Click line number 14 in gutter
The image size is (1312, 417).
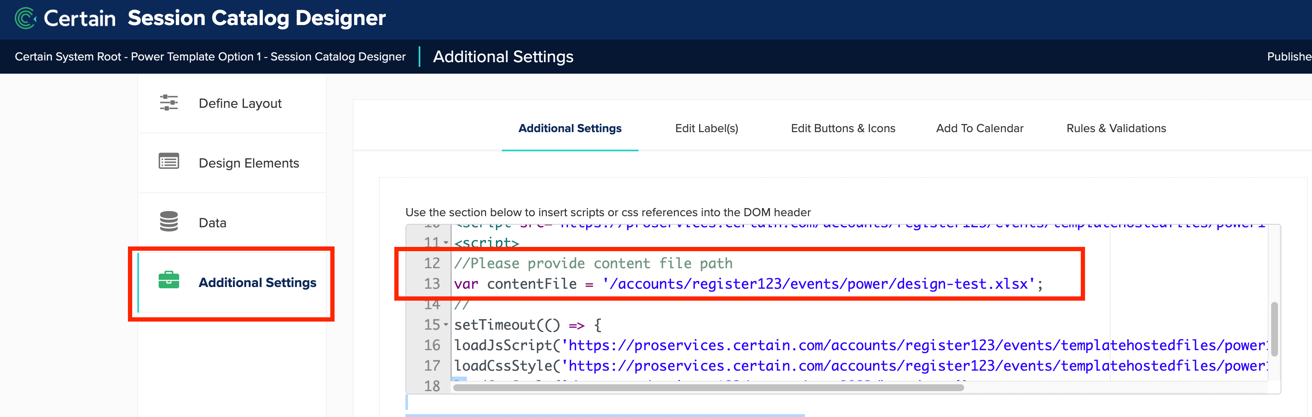431,305
